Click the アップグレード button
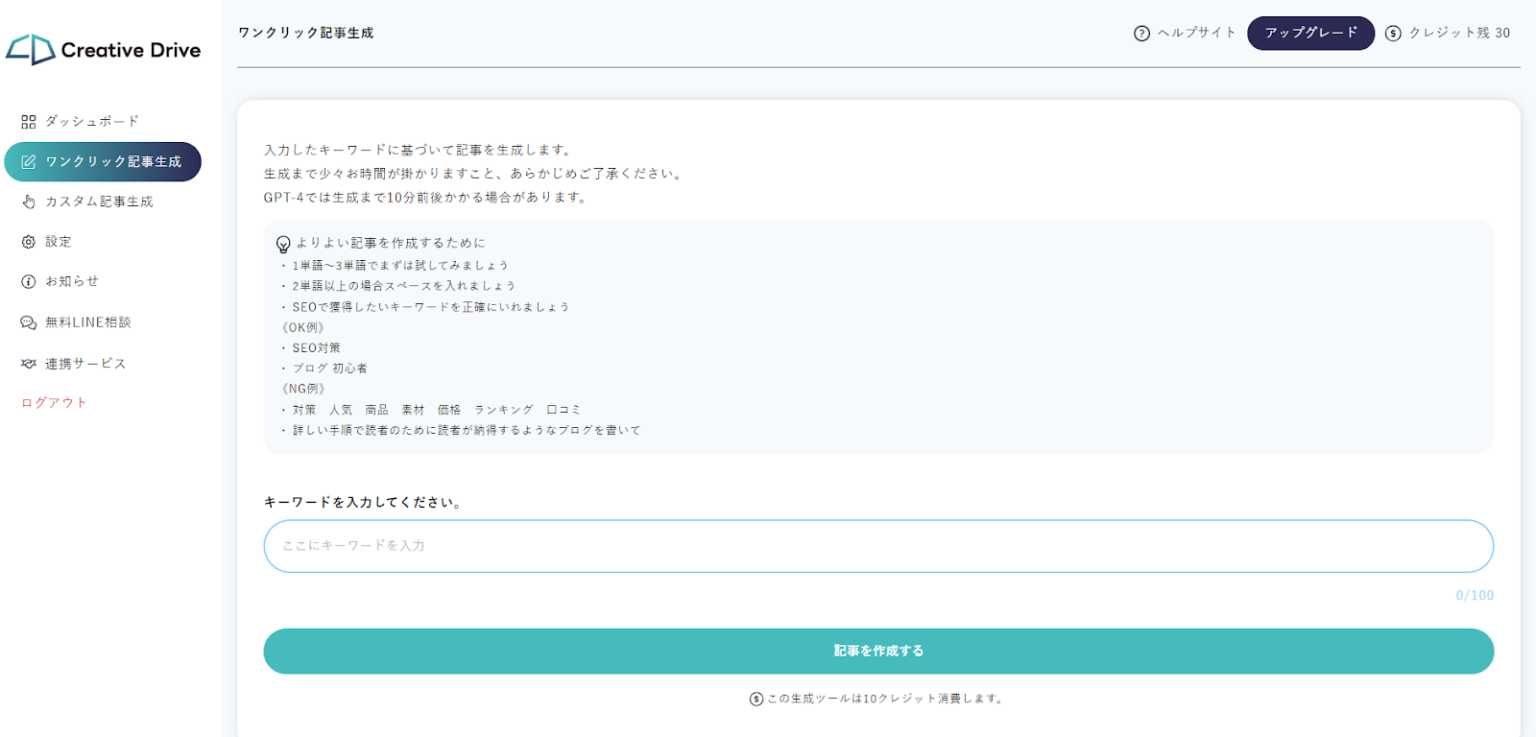The width and height of the screenshot is (1536, 737). [x=1310, y=32]
